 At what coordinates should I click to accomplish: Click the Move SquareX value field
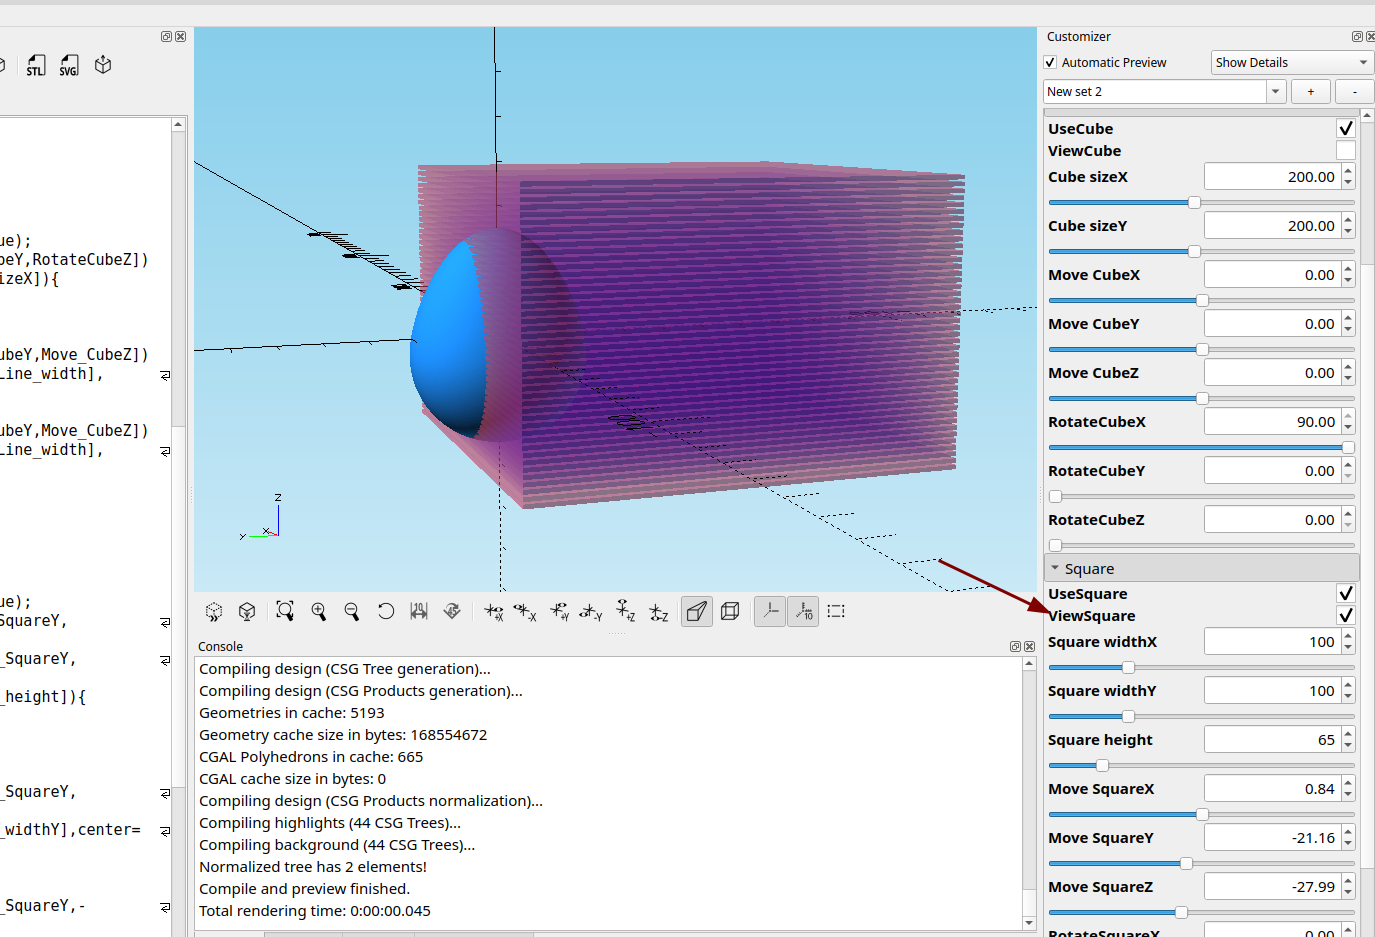point(1272,789)
